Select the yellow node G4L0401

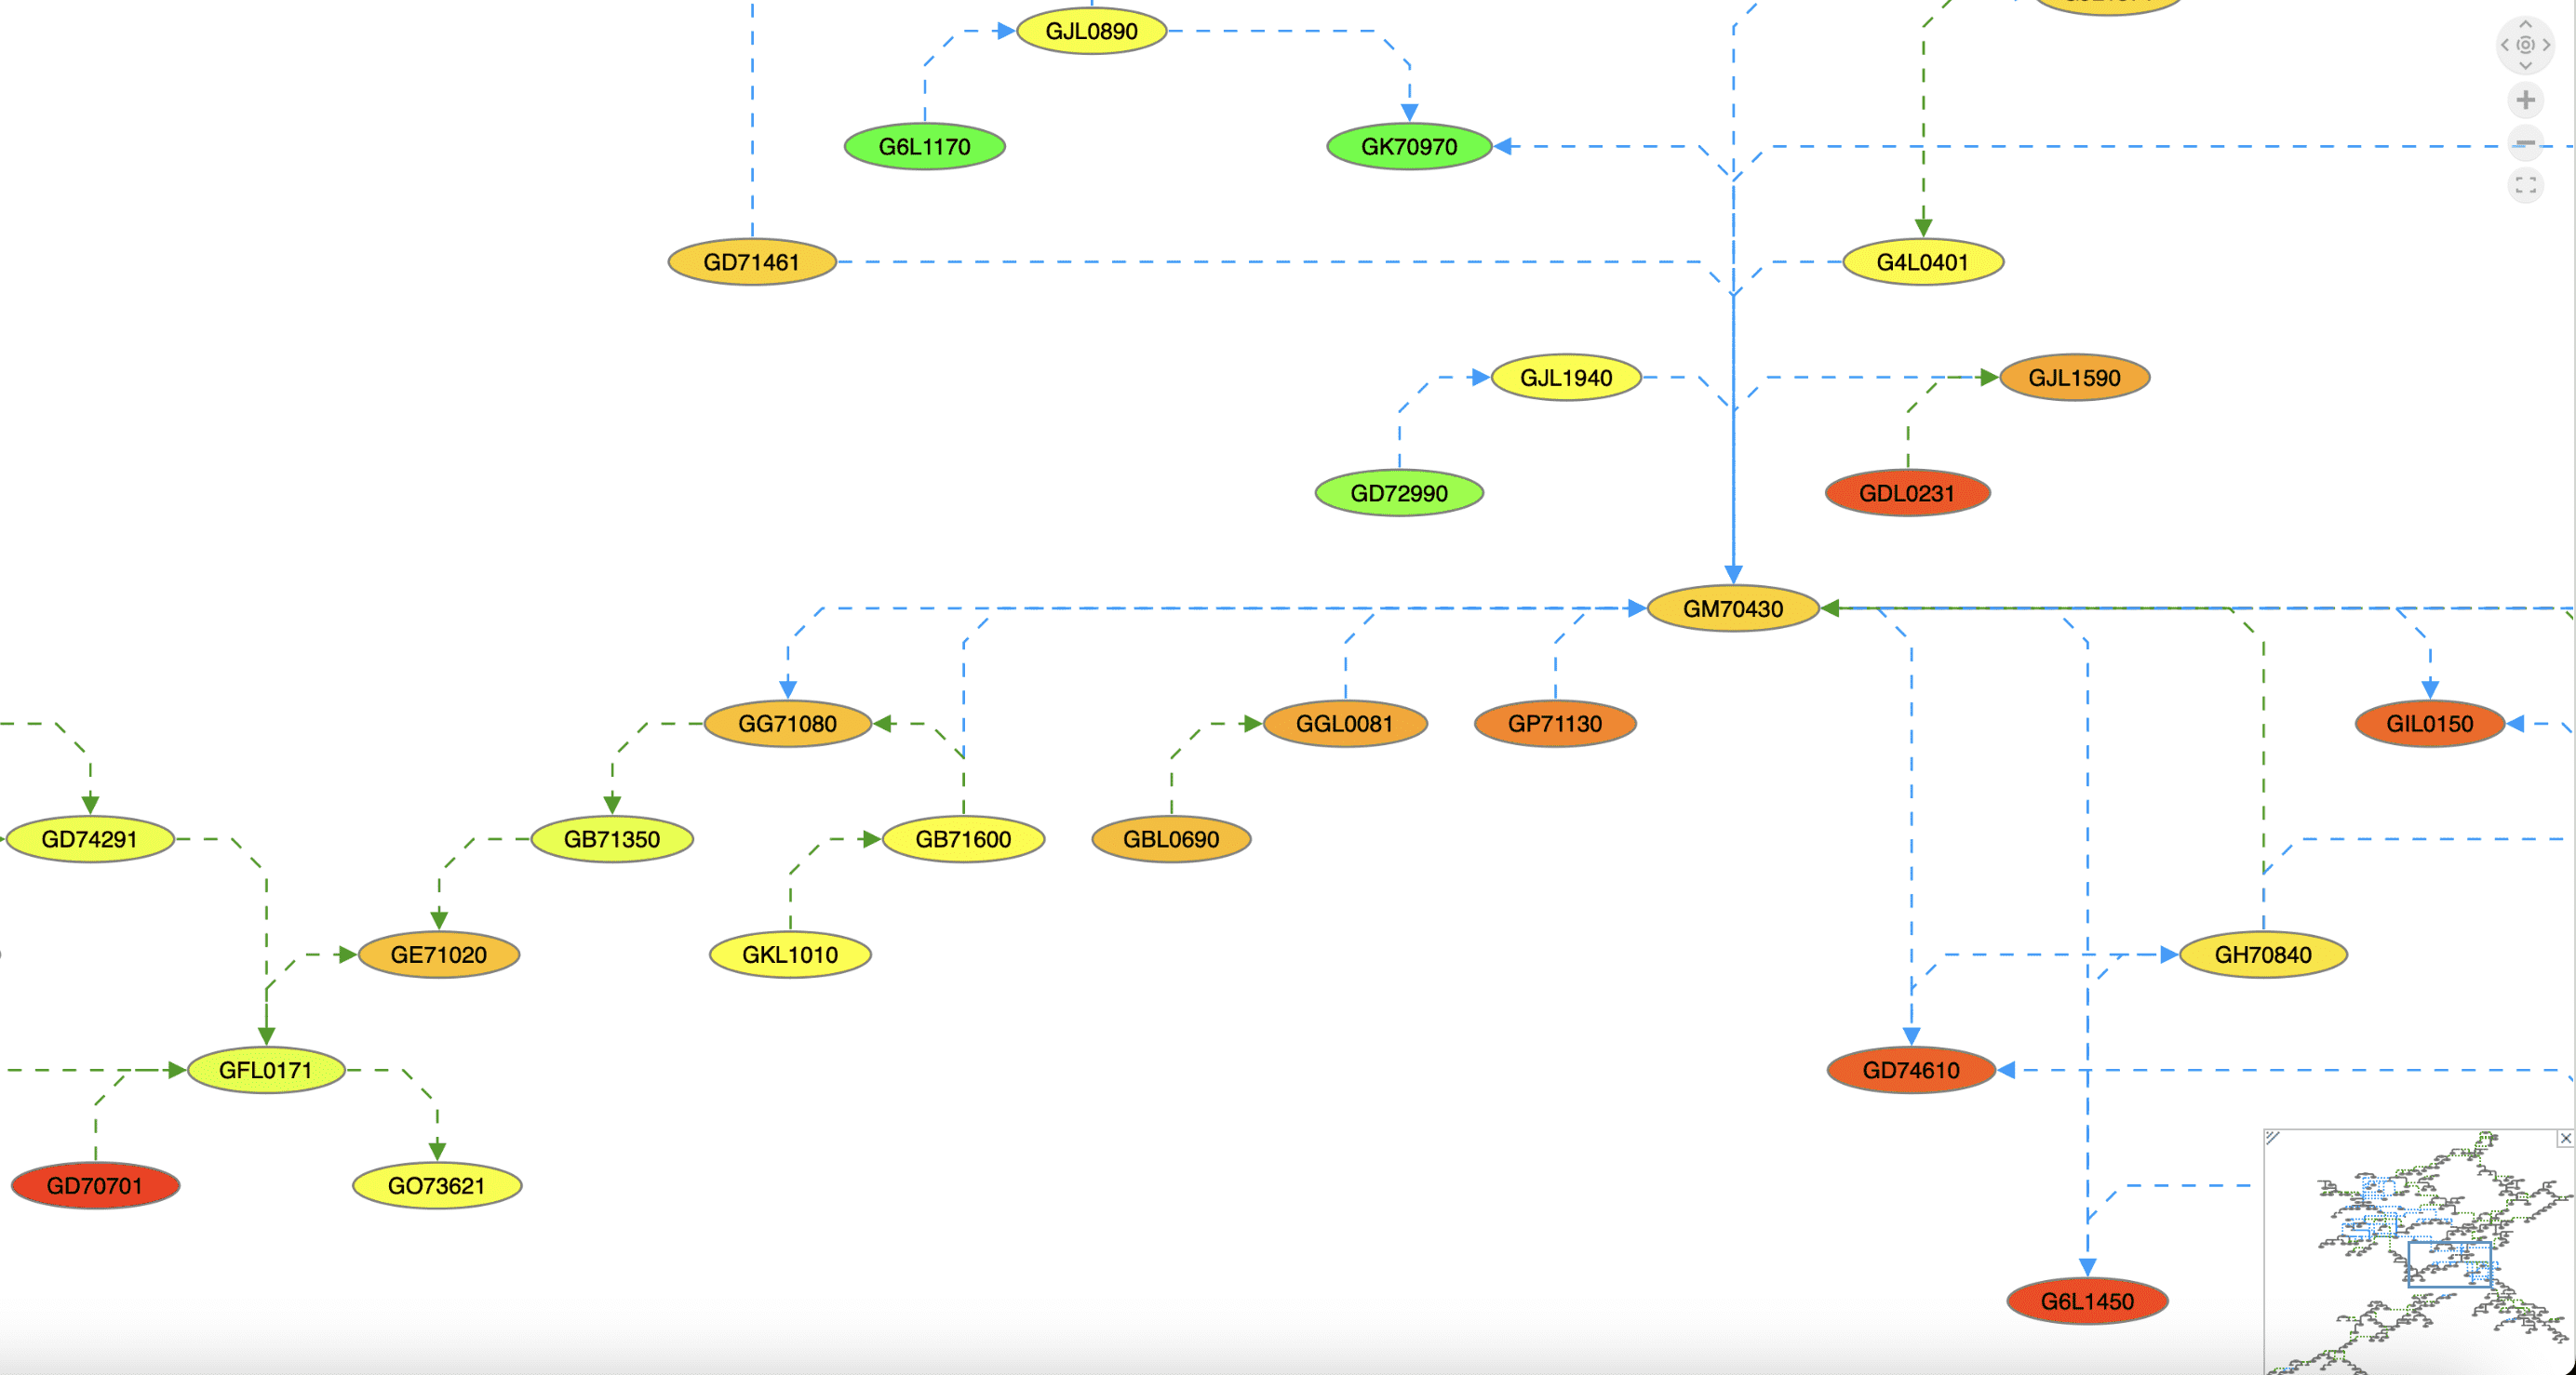point(1922,262)
